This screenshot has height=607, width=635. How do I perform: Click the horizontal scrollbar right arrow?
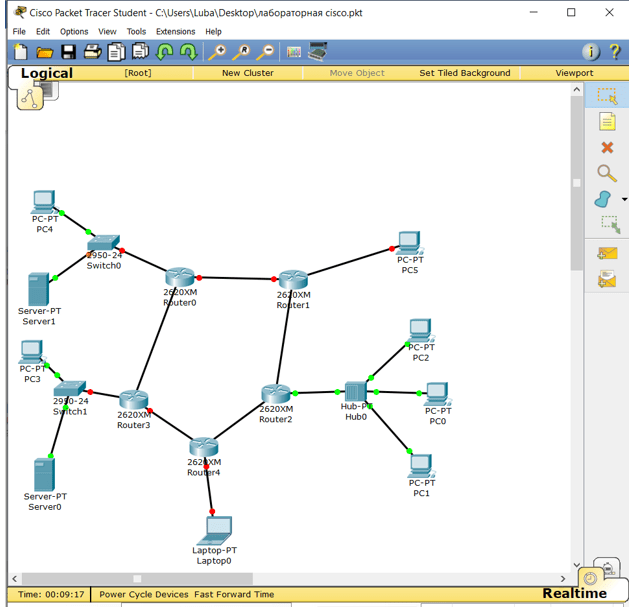point(563,579)
